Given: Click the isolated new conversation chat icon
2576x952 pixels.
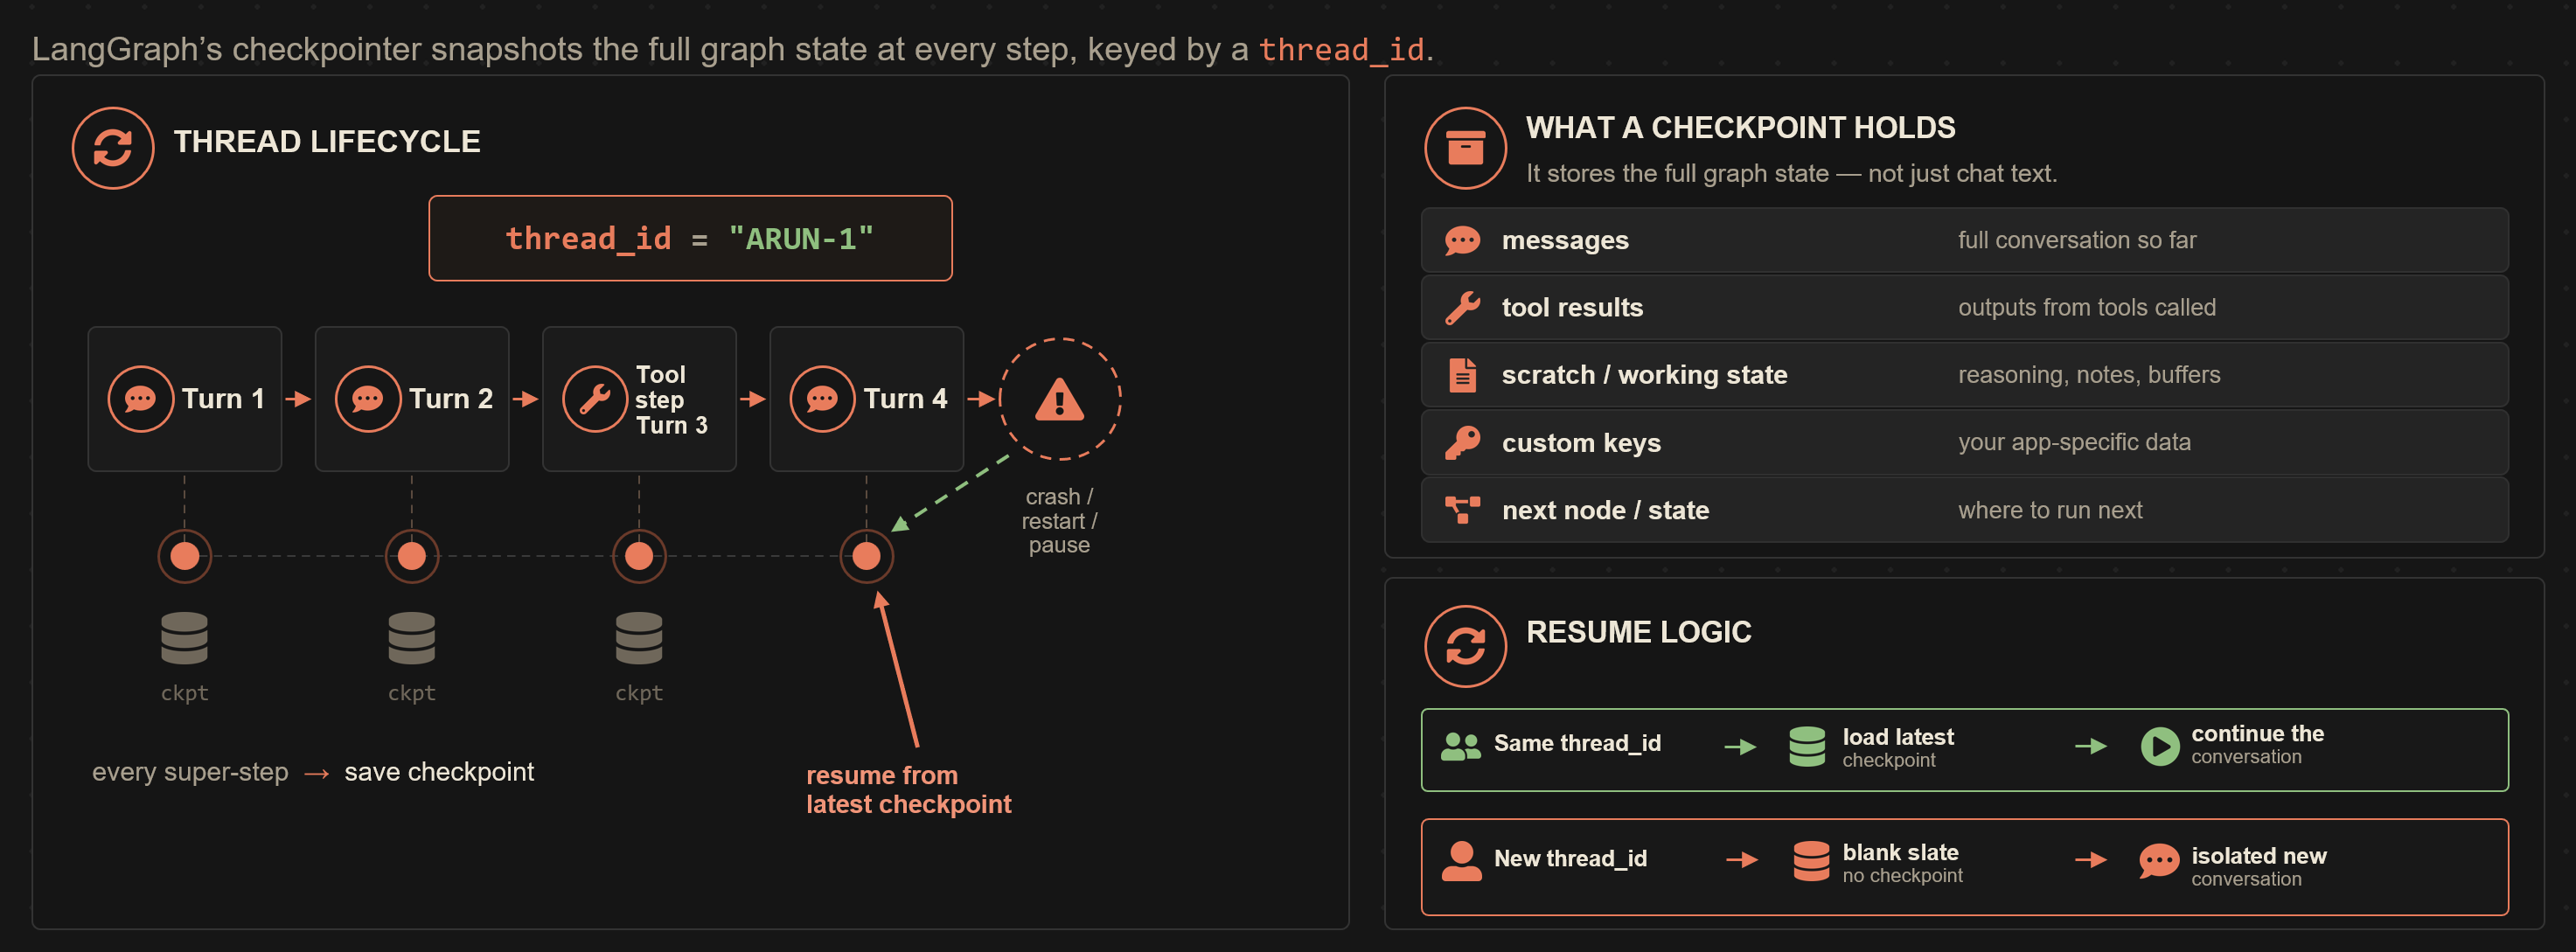Looking at the screenshot, I should pyautogui.click(x=2159, y=861).
